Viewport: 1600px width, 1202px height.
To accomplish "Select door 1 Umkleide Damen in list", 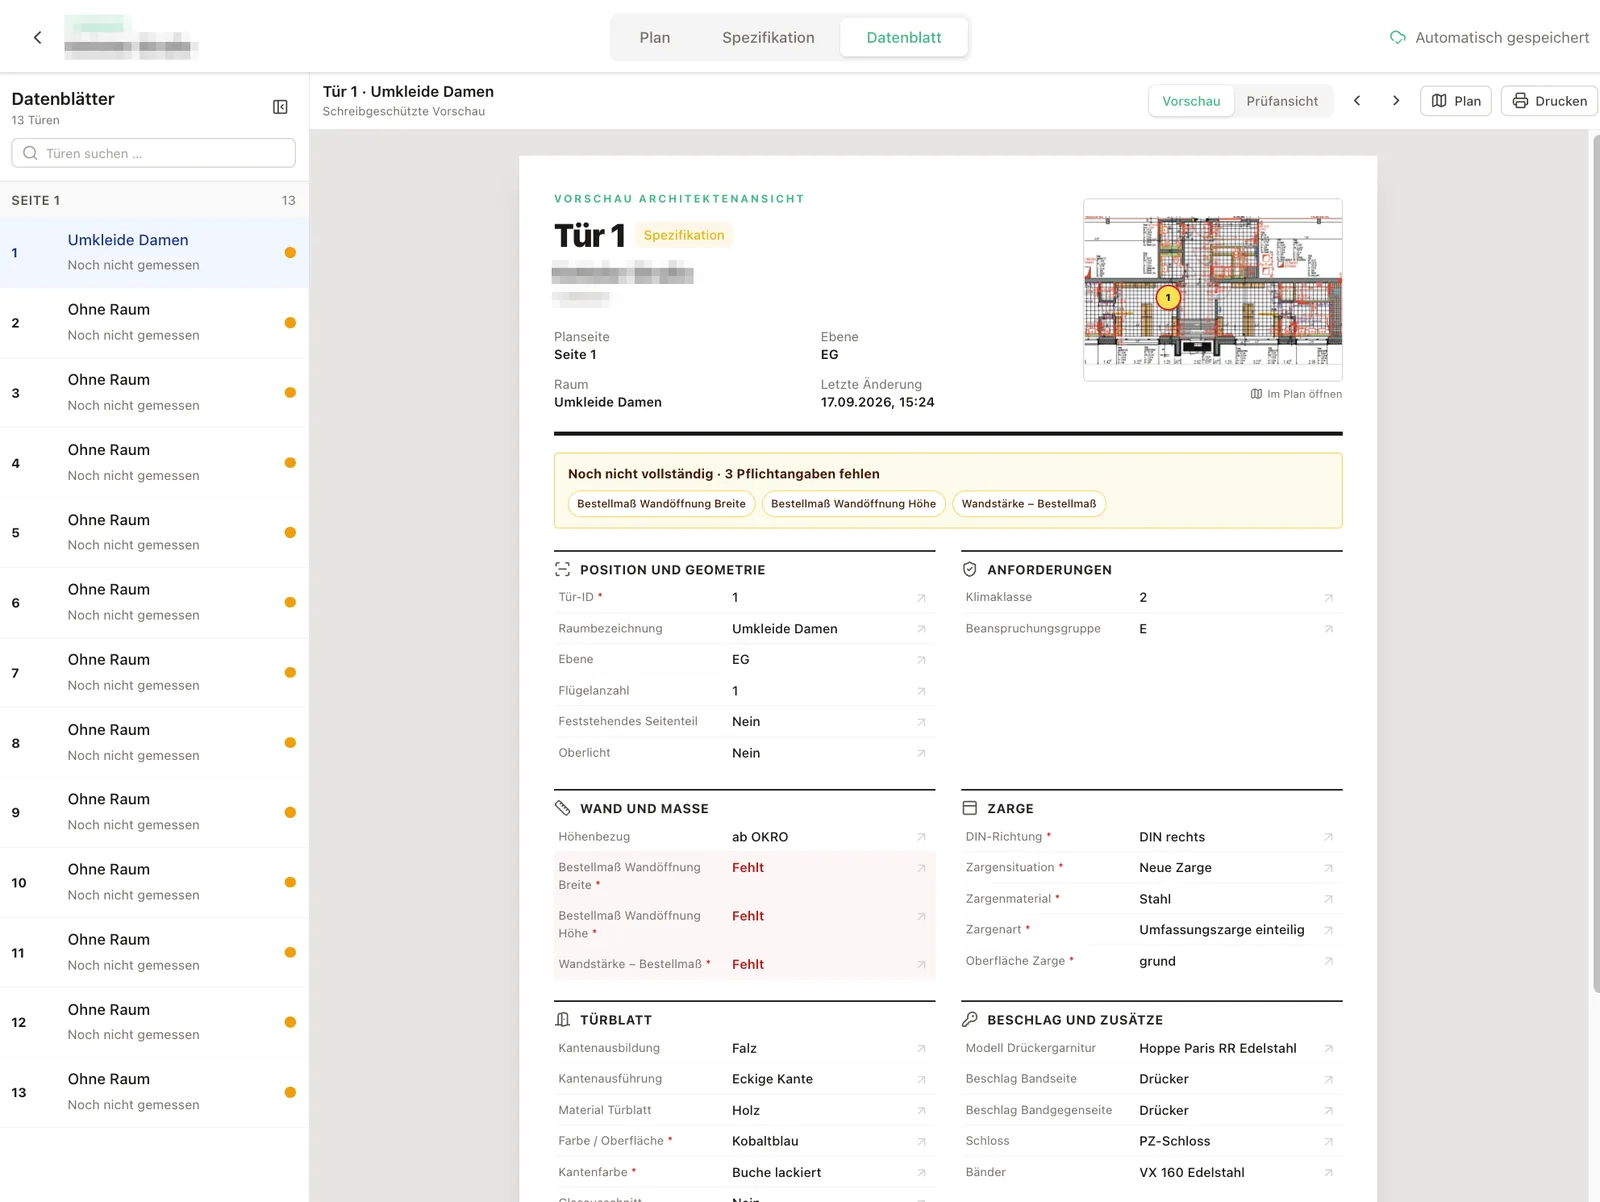I will [x=154, y=253].
